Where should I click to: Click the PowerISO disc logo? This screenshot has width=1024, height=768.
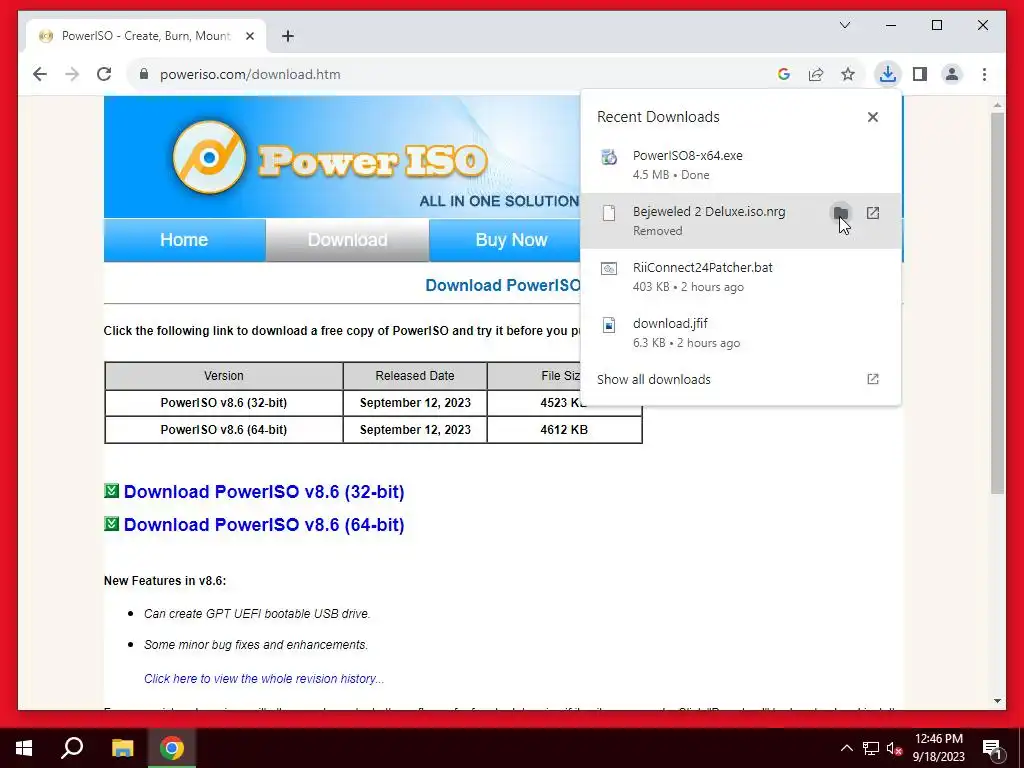[209, 157]
